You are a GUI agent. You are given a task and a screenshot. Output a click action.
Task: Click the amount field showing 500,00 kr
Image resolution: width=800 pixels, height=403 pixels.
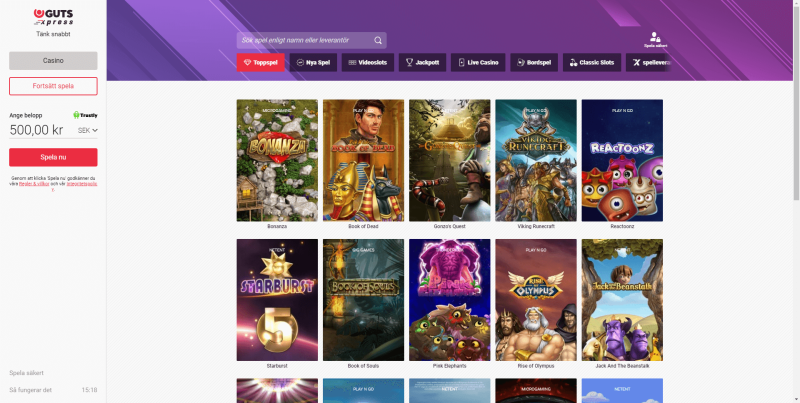tap(36, 130)
